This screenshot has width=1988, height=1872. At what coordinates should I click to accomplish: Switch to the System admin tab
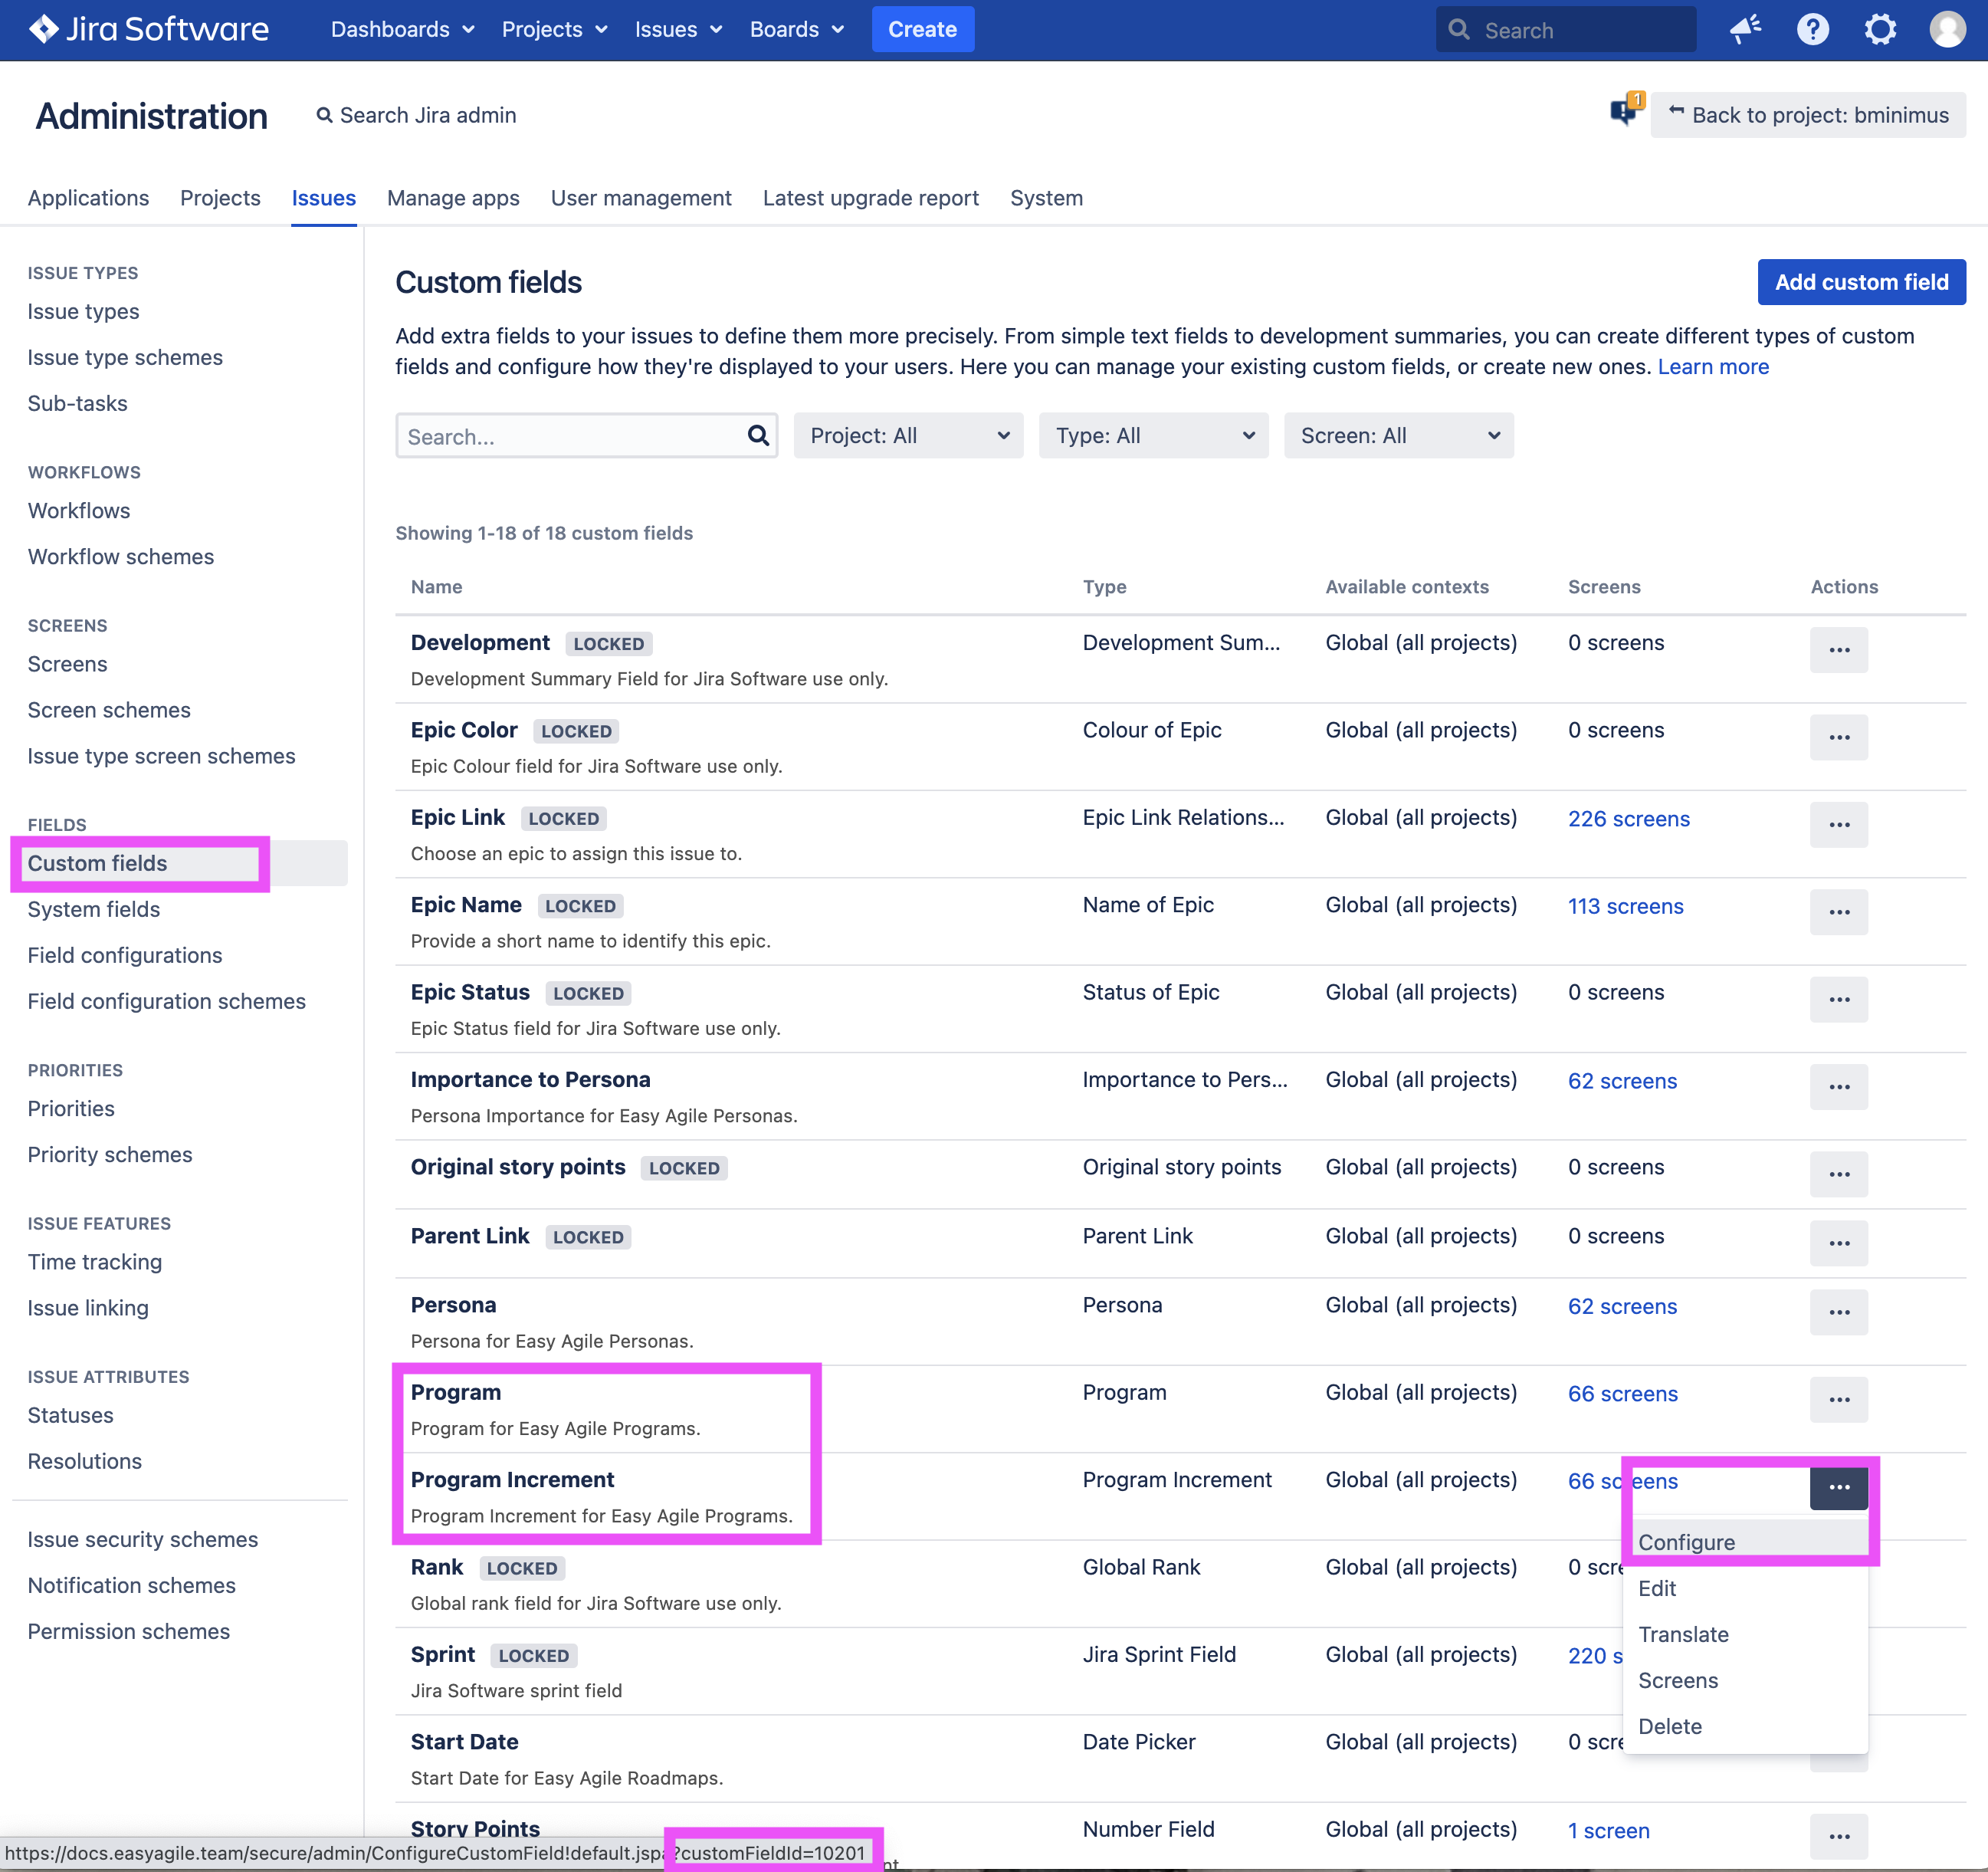[1046, 198]
